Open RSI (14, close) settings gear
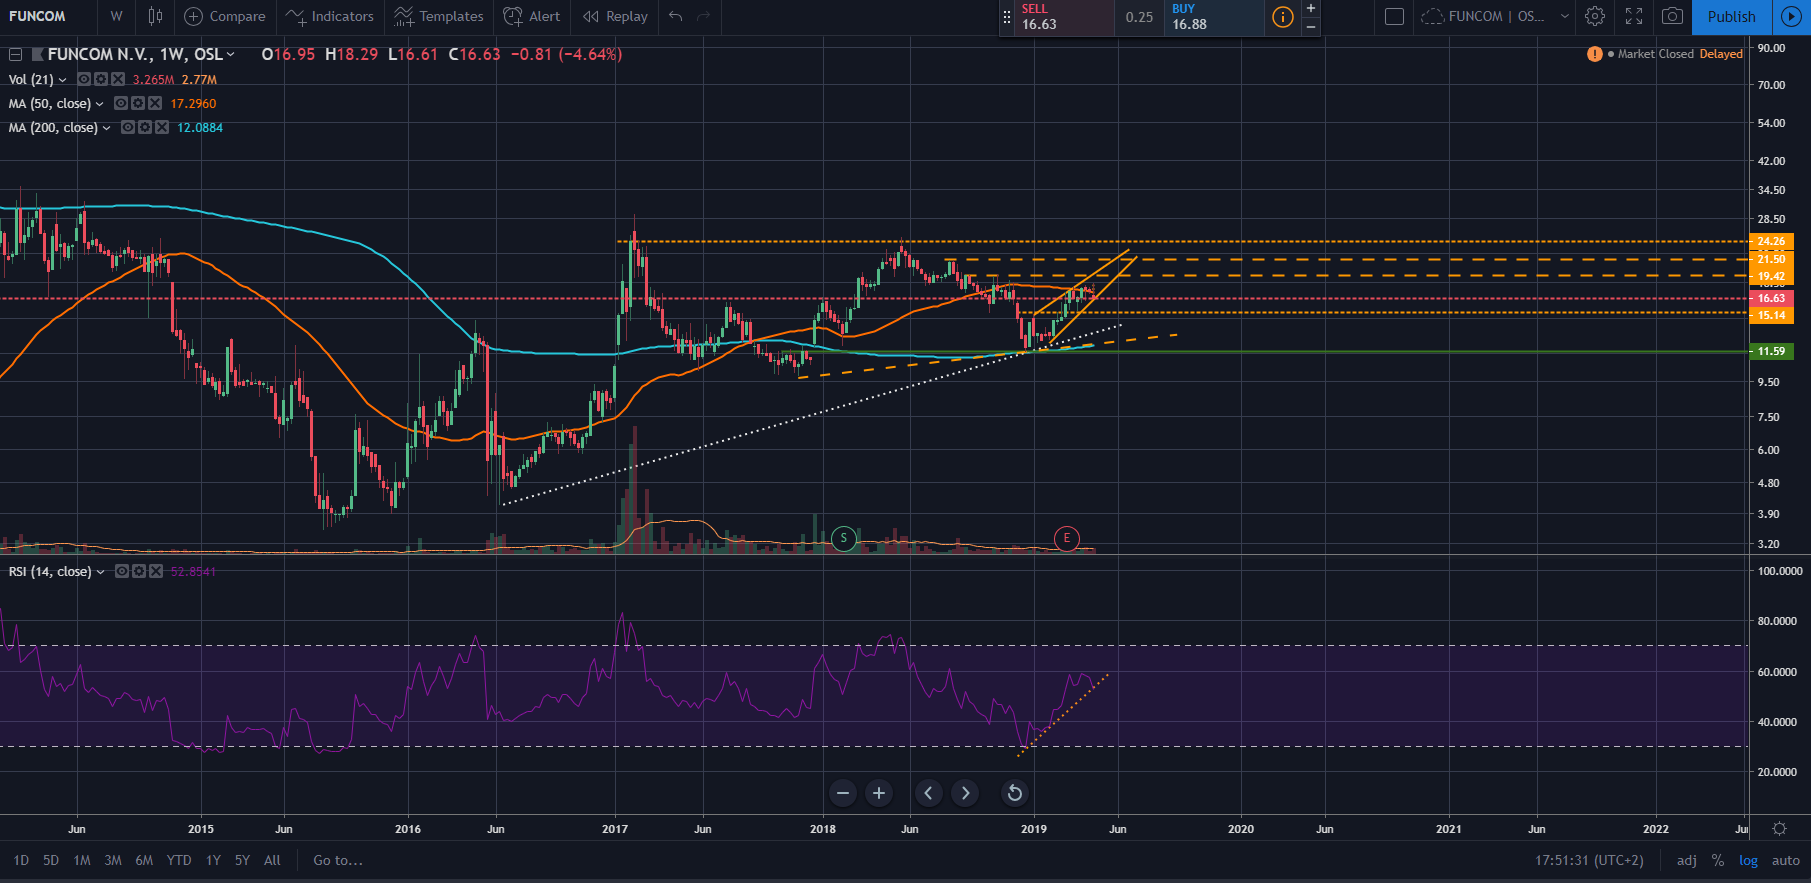This screenshot has width=1811, height=883. click(x=138, y=571)
